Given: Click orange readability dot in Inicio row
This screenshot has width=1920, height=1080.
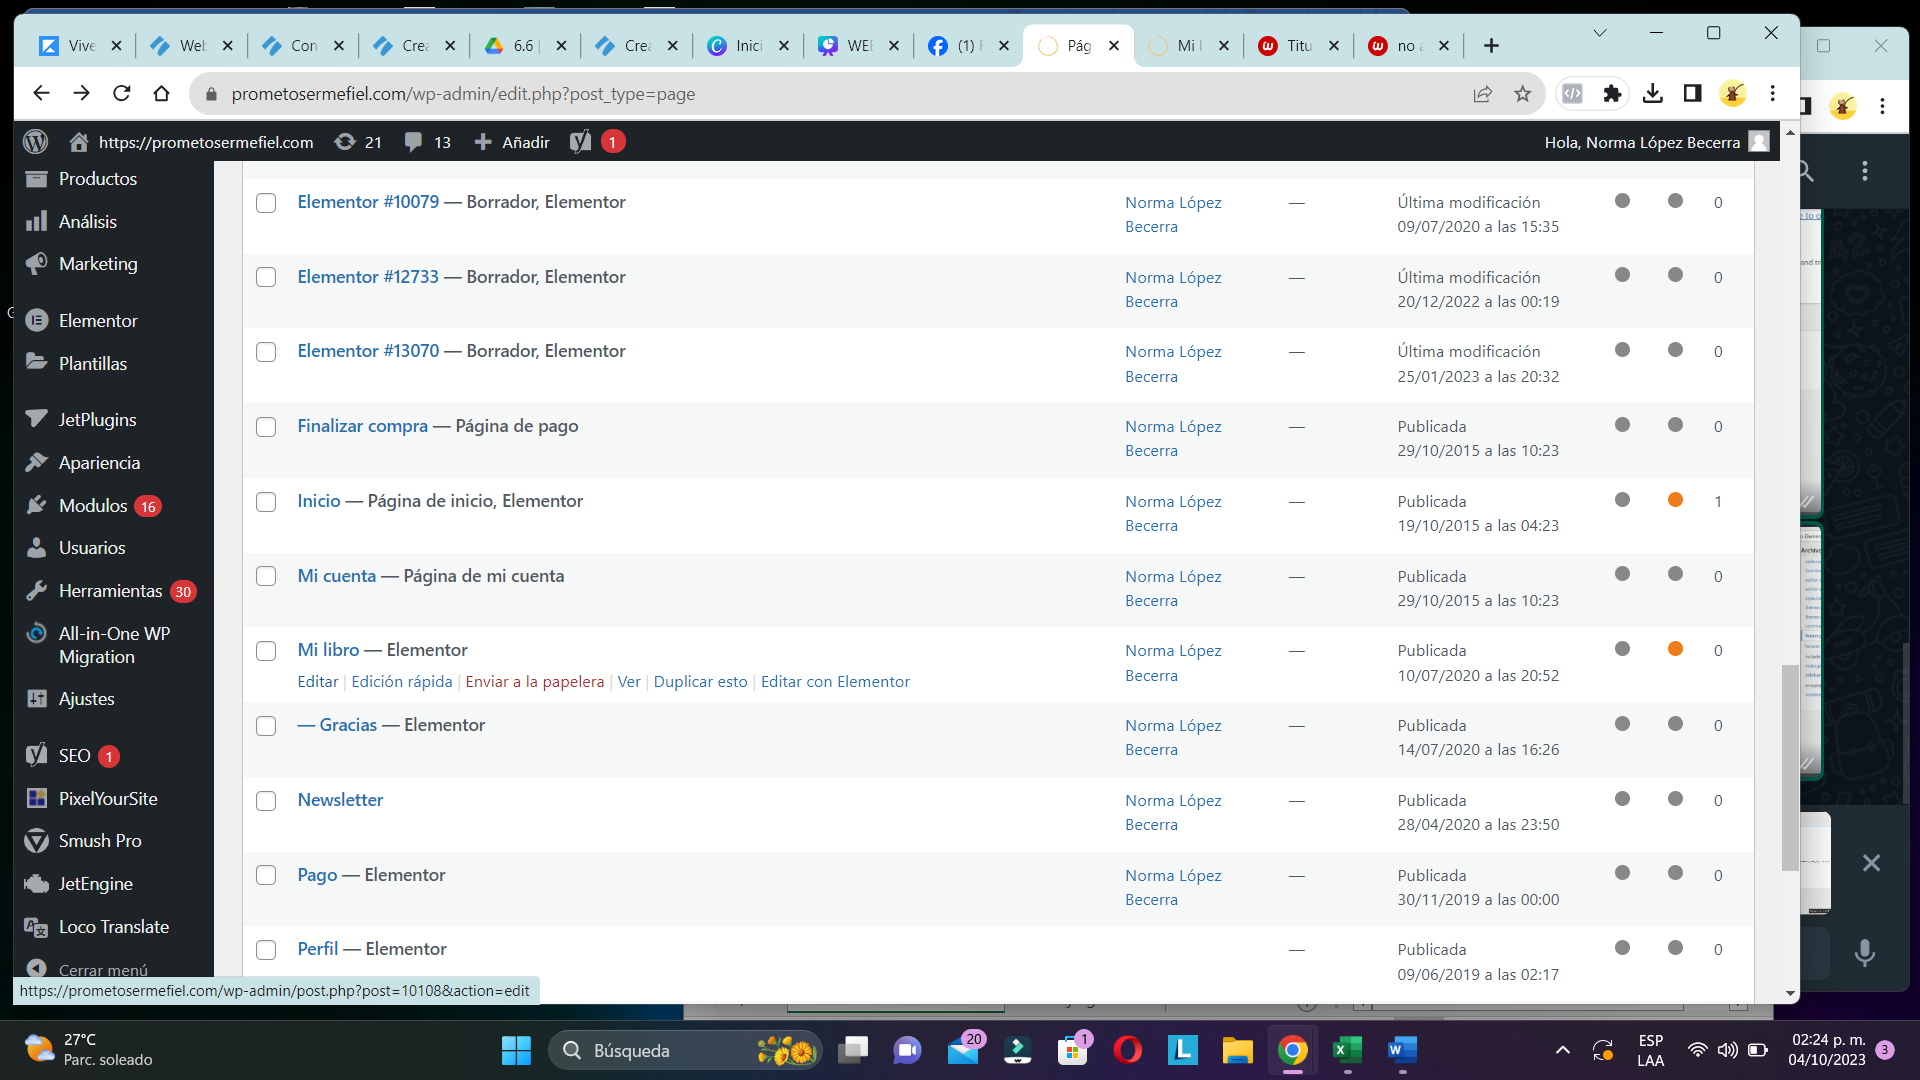Looking at the screenshot, I should tap(1675, 500).
